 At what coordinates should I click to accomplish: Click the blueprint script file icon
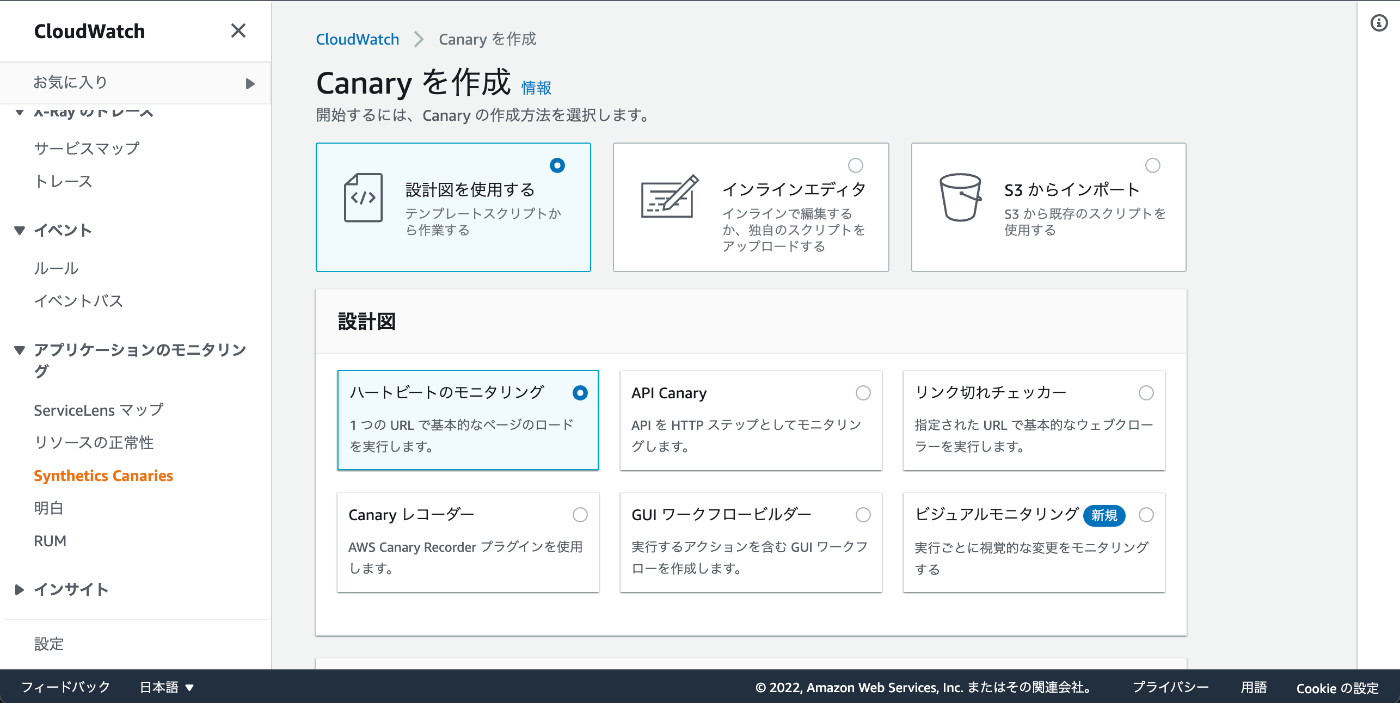[x=363, y=197]
